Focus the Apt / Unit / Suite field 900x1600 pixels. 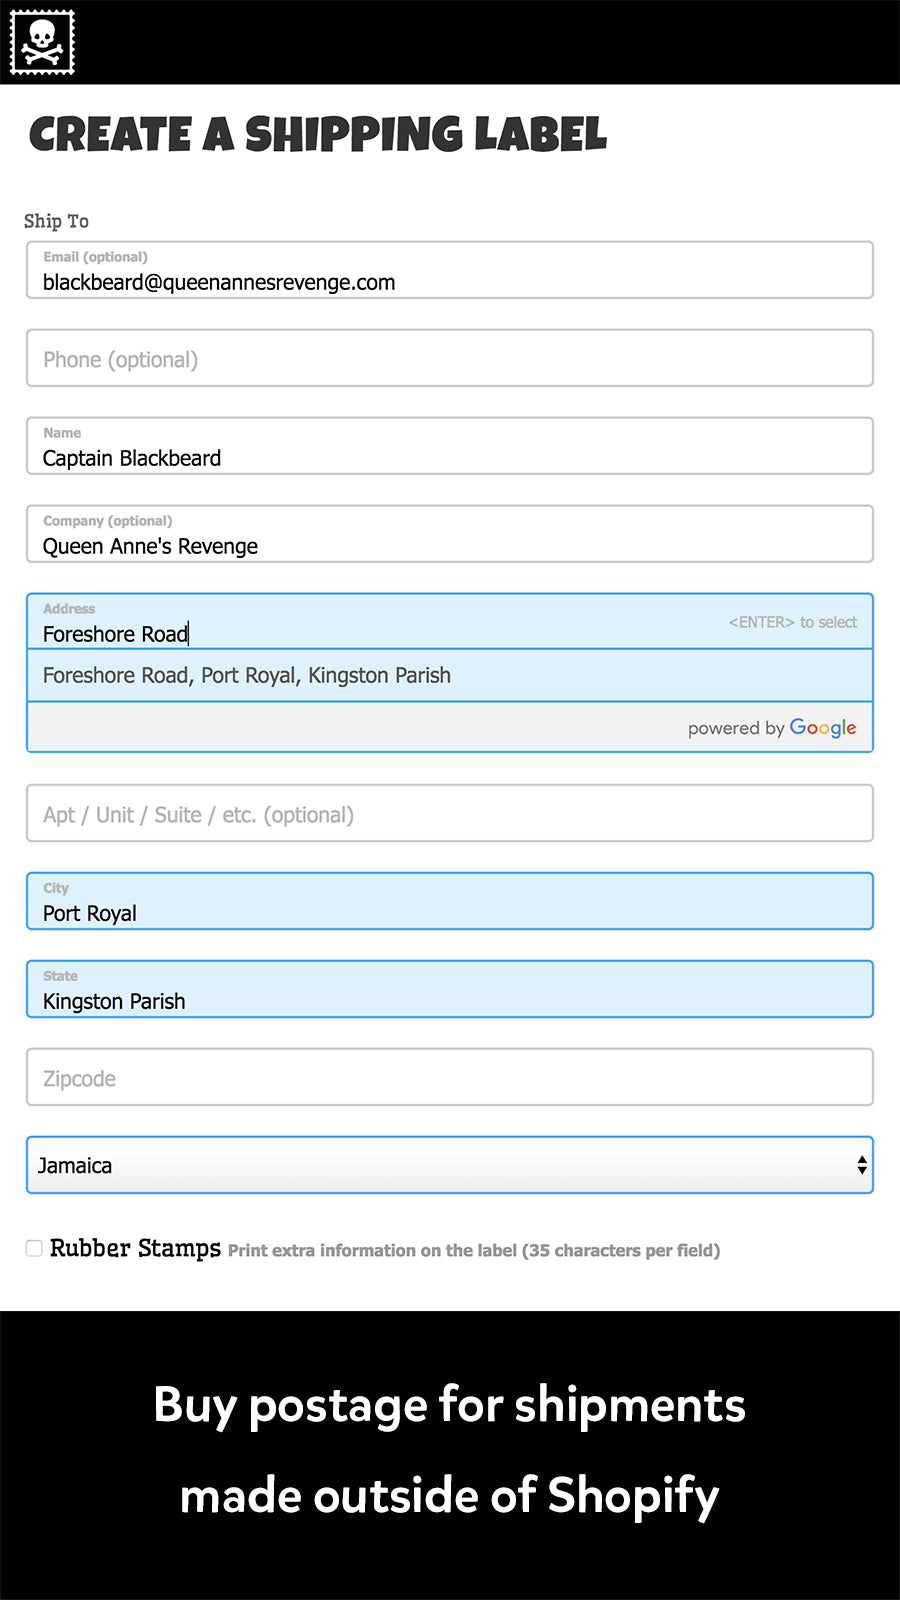[449, 814]
